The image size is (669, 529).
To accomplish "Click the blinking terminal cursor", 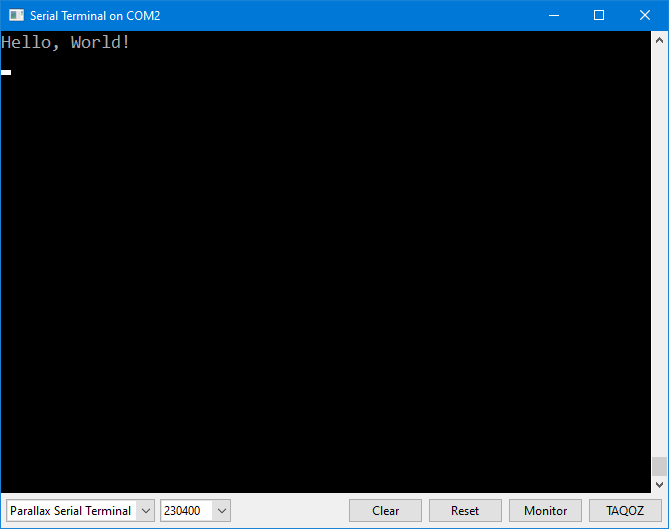I will click(x=6, y=72).
